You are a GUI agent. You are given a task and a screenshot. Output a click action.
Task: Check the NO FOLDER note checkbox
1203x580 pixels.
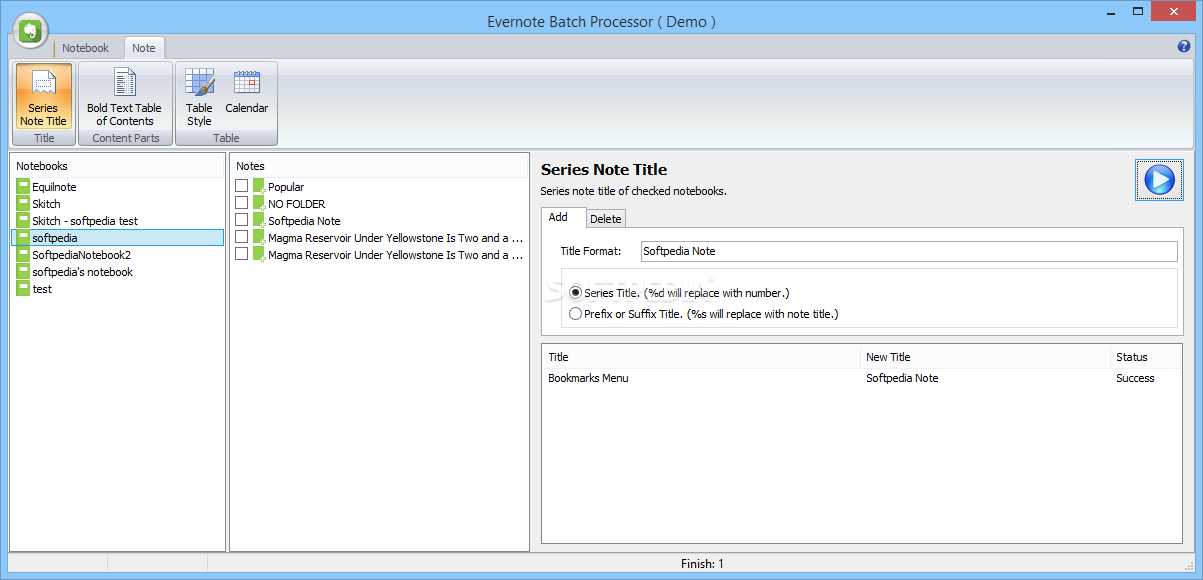pos(242,204)
